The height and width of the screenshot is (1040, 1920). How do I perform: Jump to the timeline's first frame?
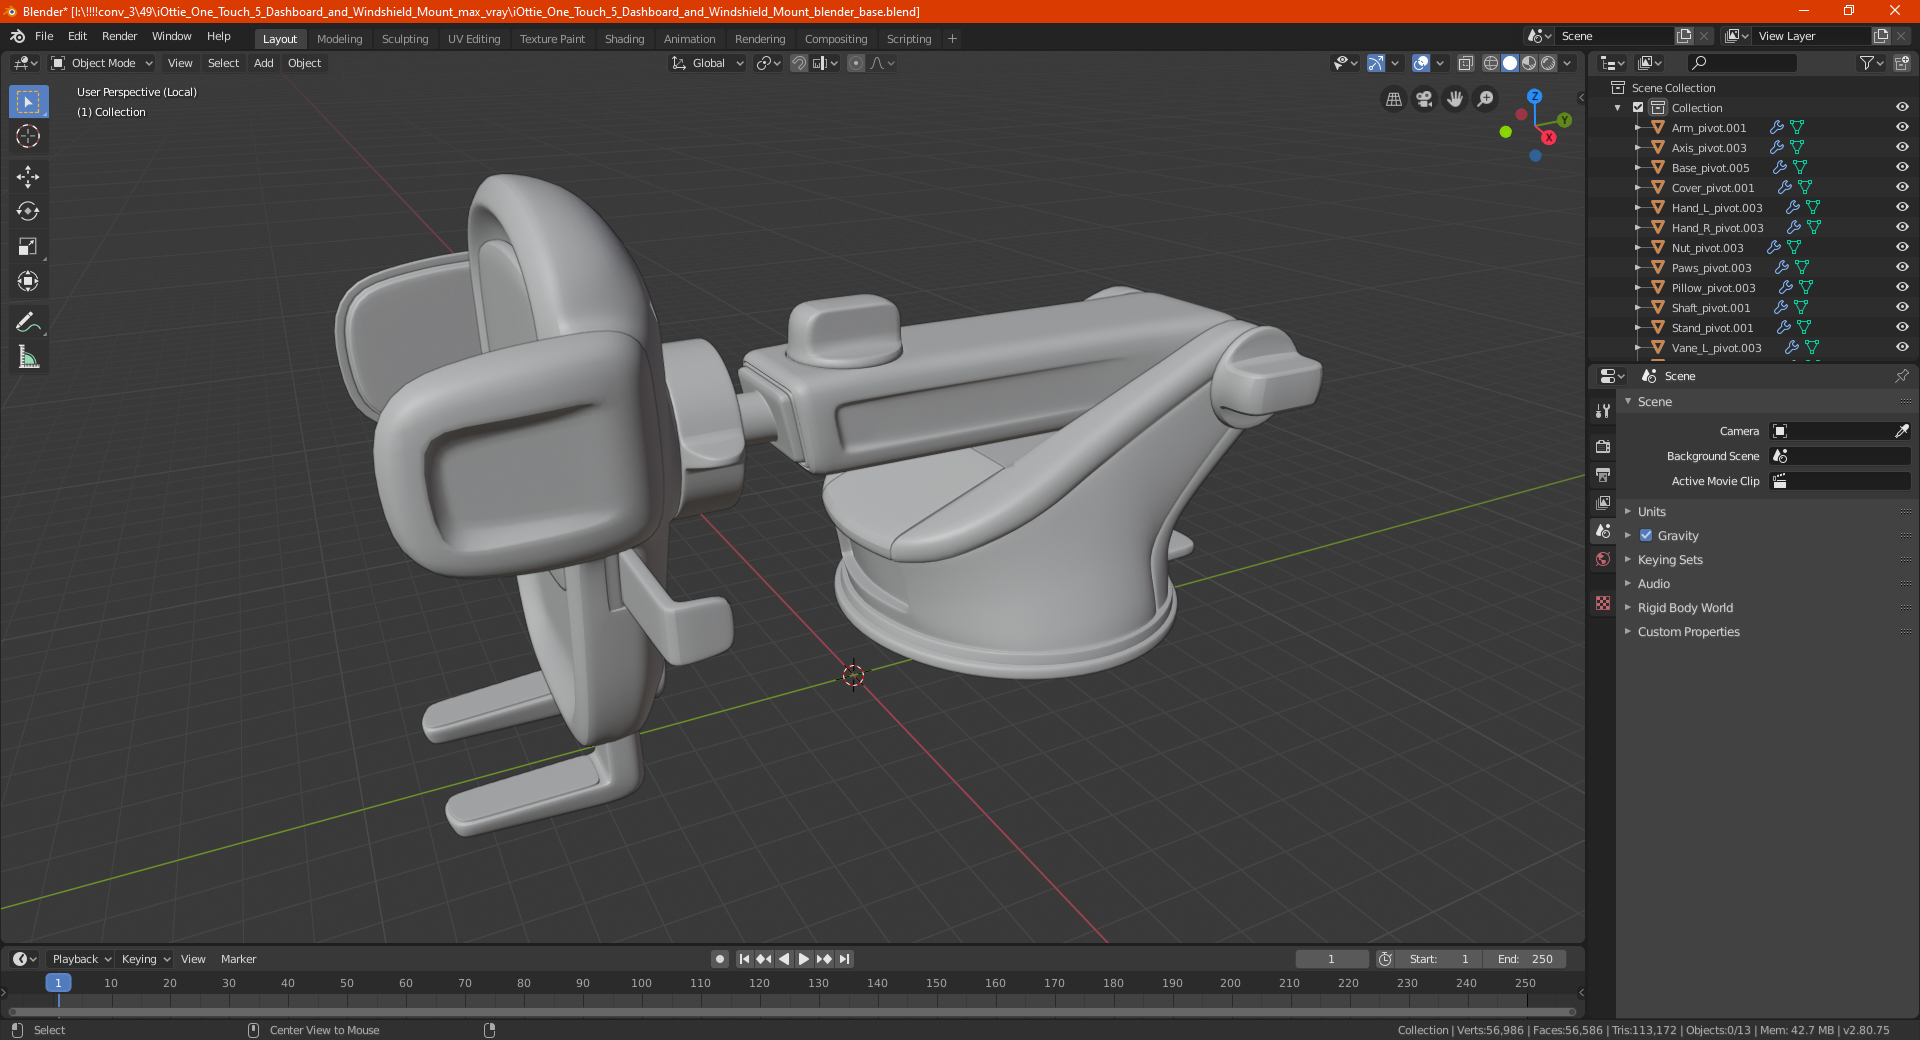(x=744, y=959)
